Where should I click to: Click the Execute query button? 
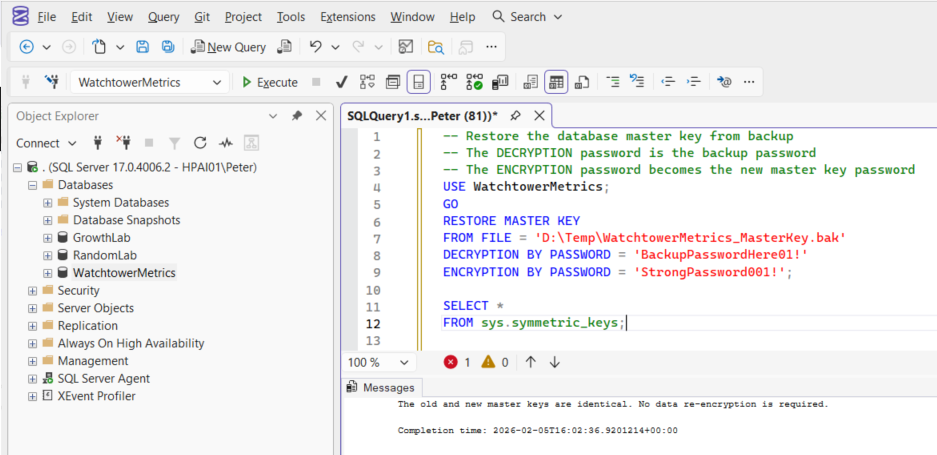(269, 82)
